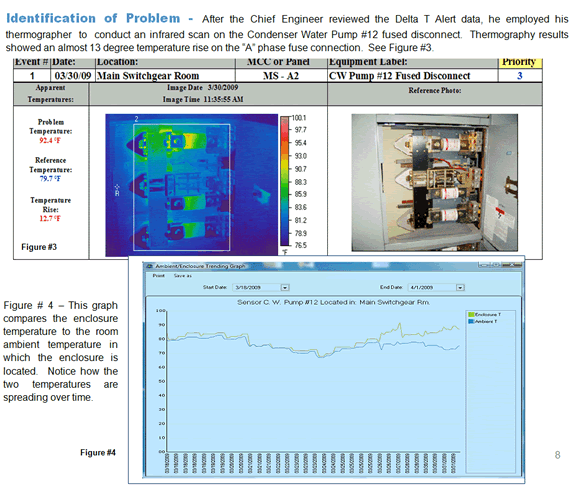Screen dimensions: 575x491
Task: Click the 'Figure #4' caption label
Action: tap(98, 452)
